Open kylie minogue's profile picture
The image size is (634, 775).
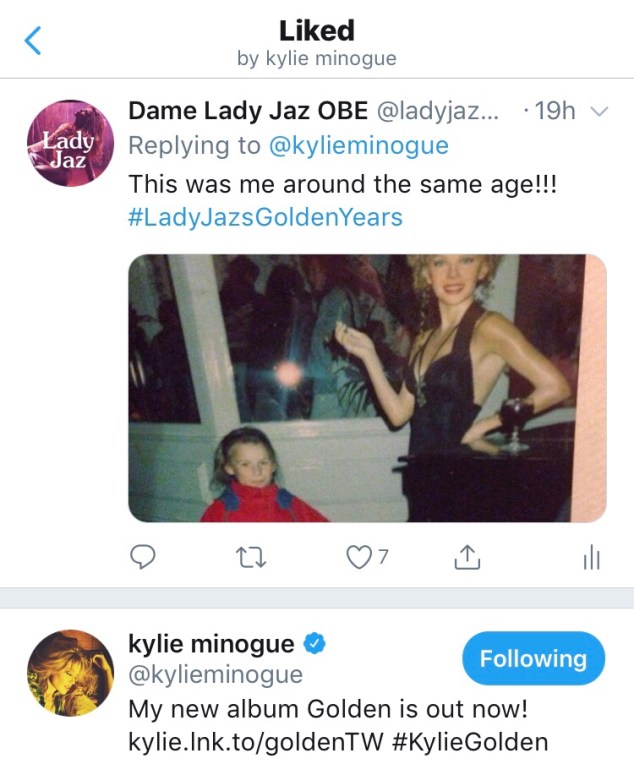click(66, 674)
